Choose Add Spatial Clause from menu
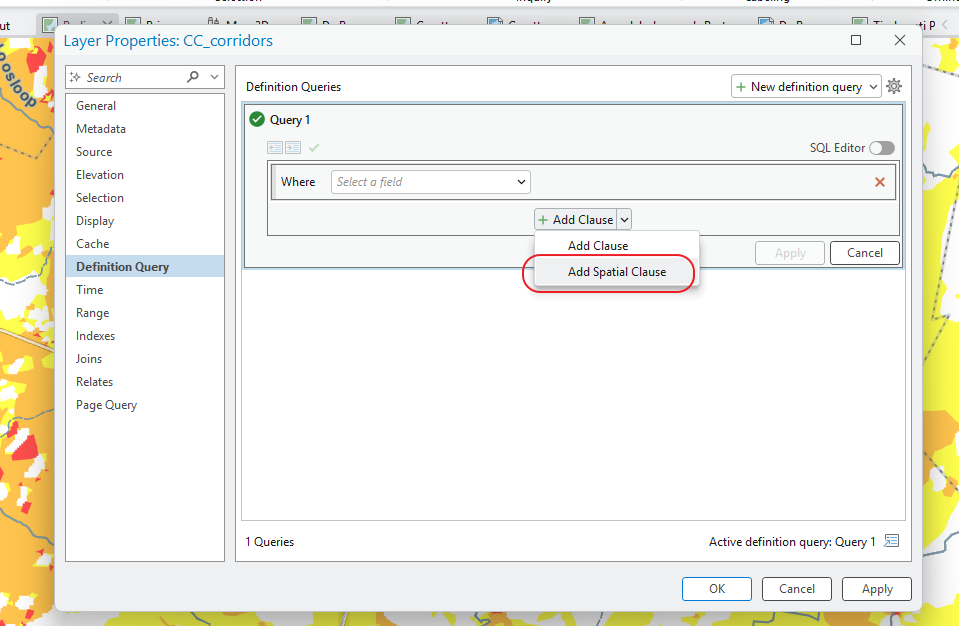Screen dimensions: 959x626 pyautogui.click(x=616, y=271)
